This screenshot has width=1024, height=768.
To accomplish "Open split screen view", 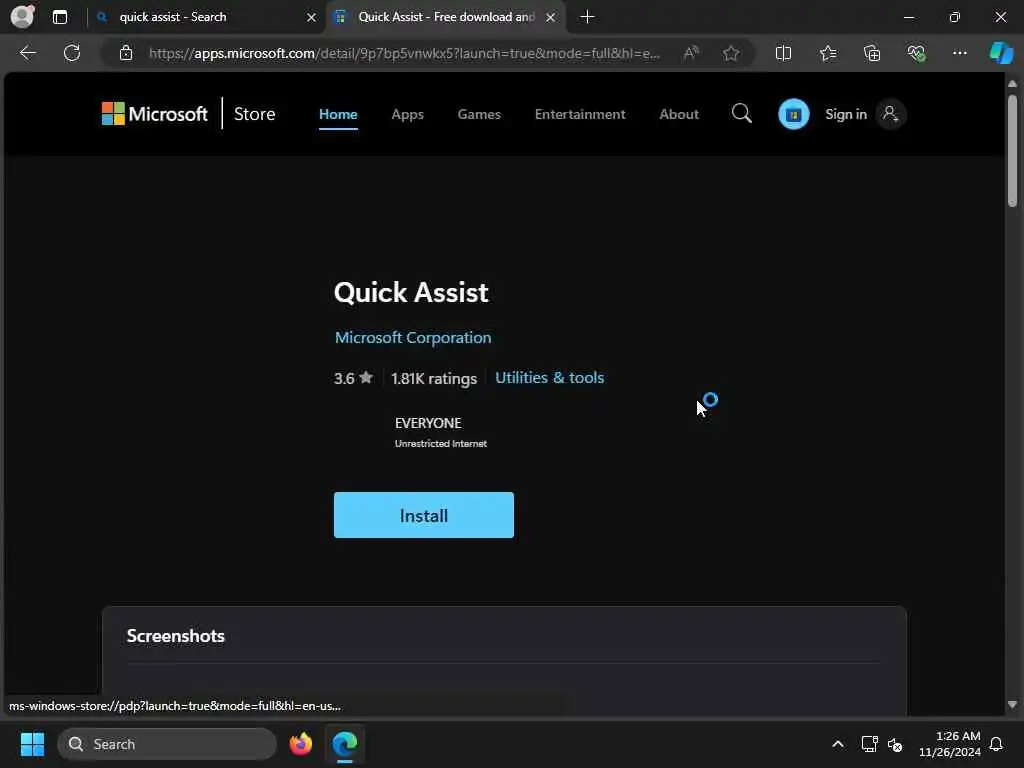I will click(x=783, y=53).
